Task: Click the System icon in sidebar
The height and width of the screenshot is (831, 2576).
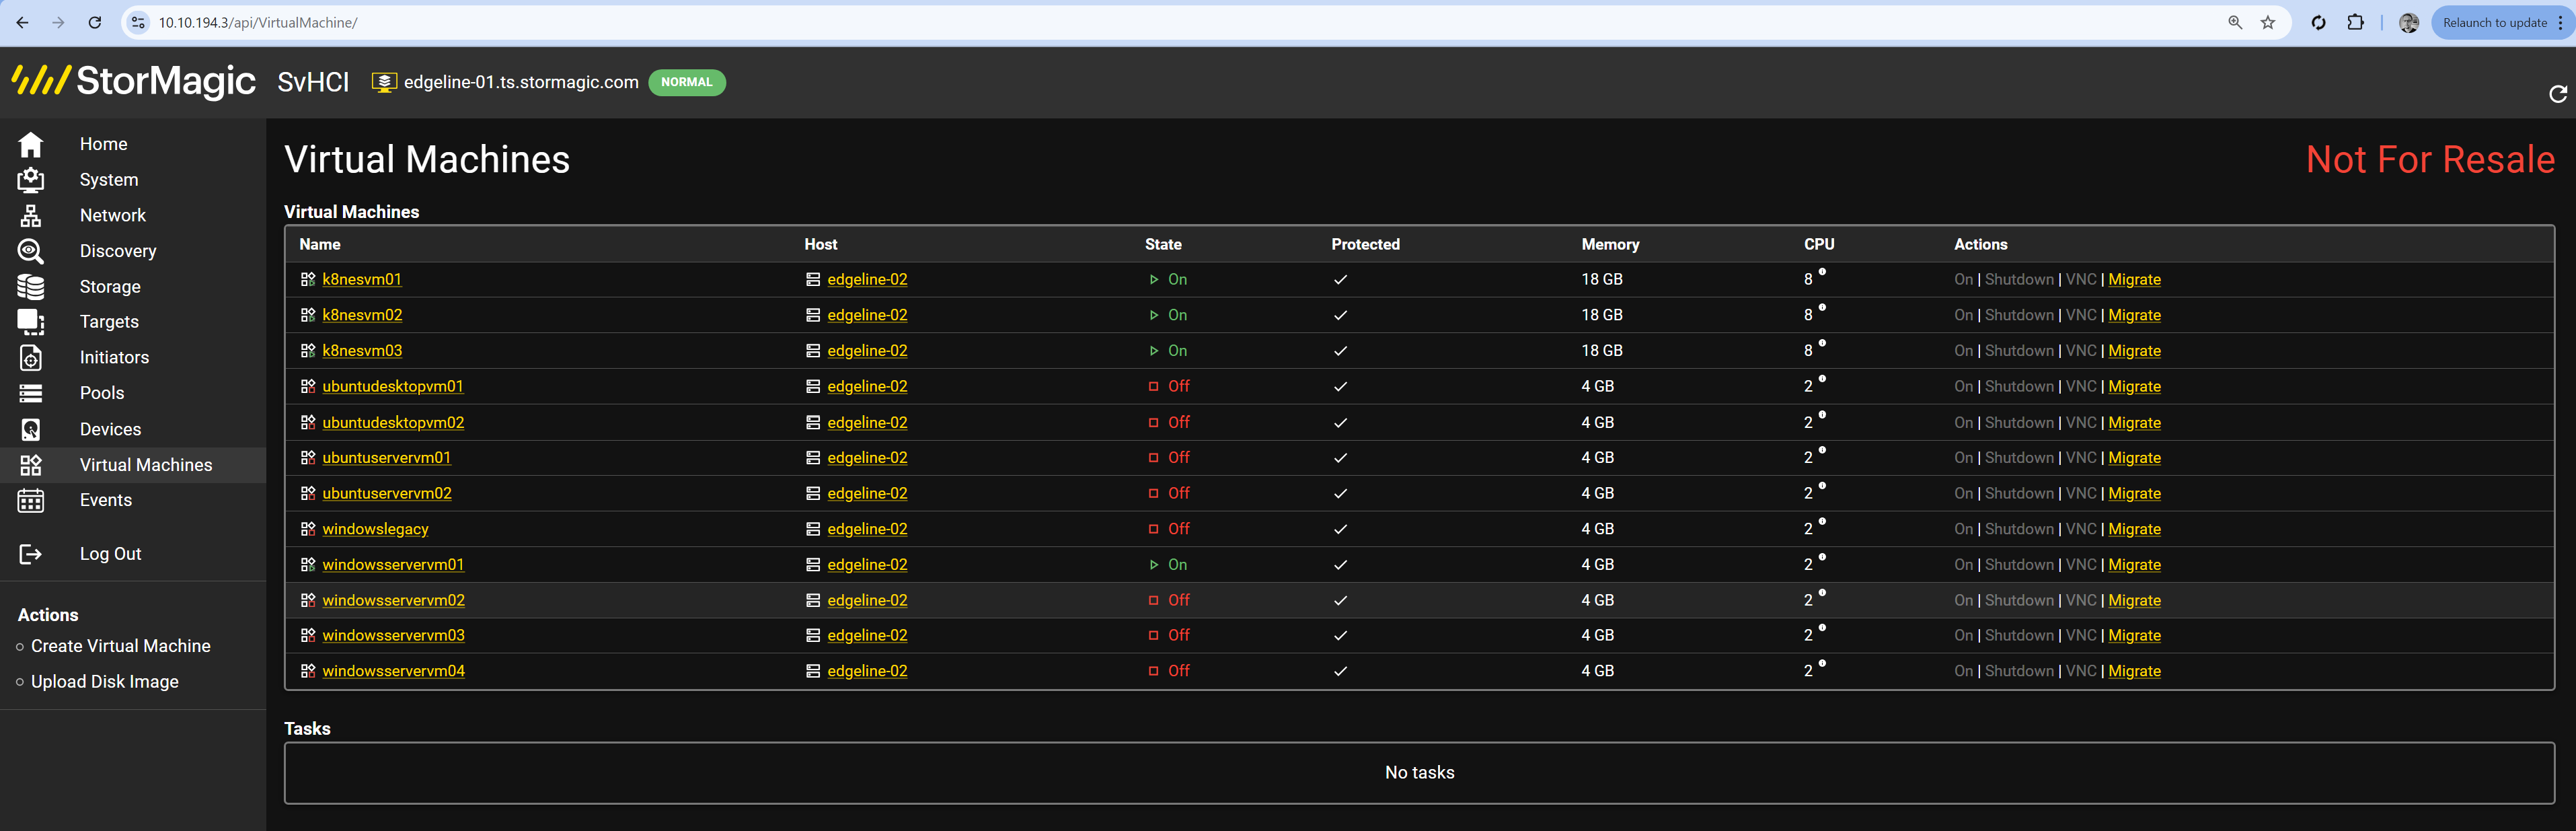Action: click(31, 180)
